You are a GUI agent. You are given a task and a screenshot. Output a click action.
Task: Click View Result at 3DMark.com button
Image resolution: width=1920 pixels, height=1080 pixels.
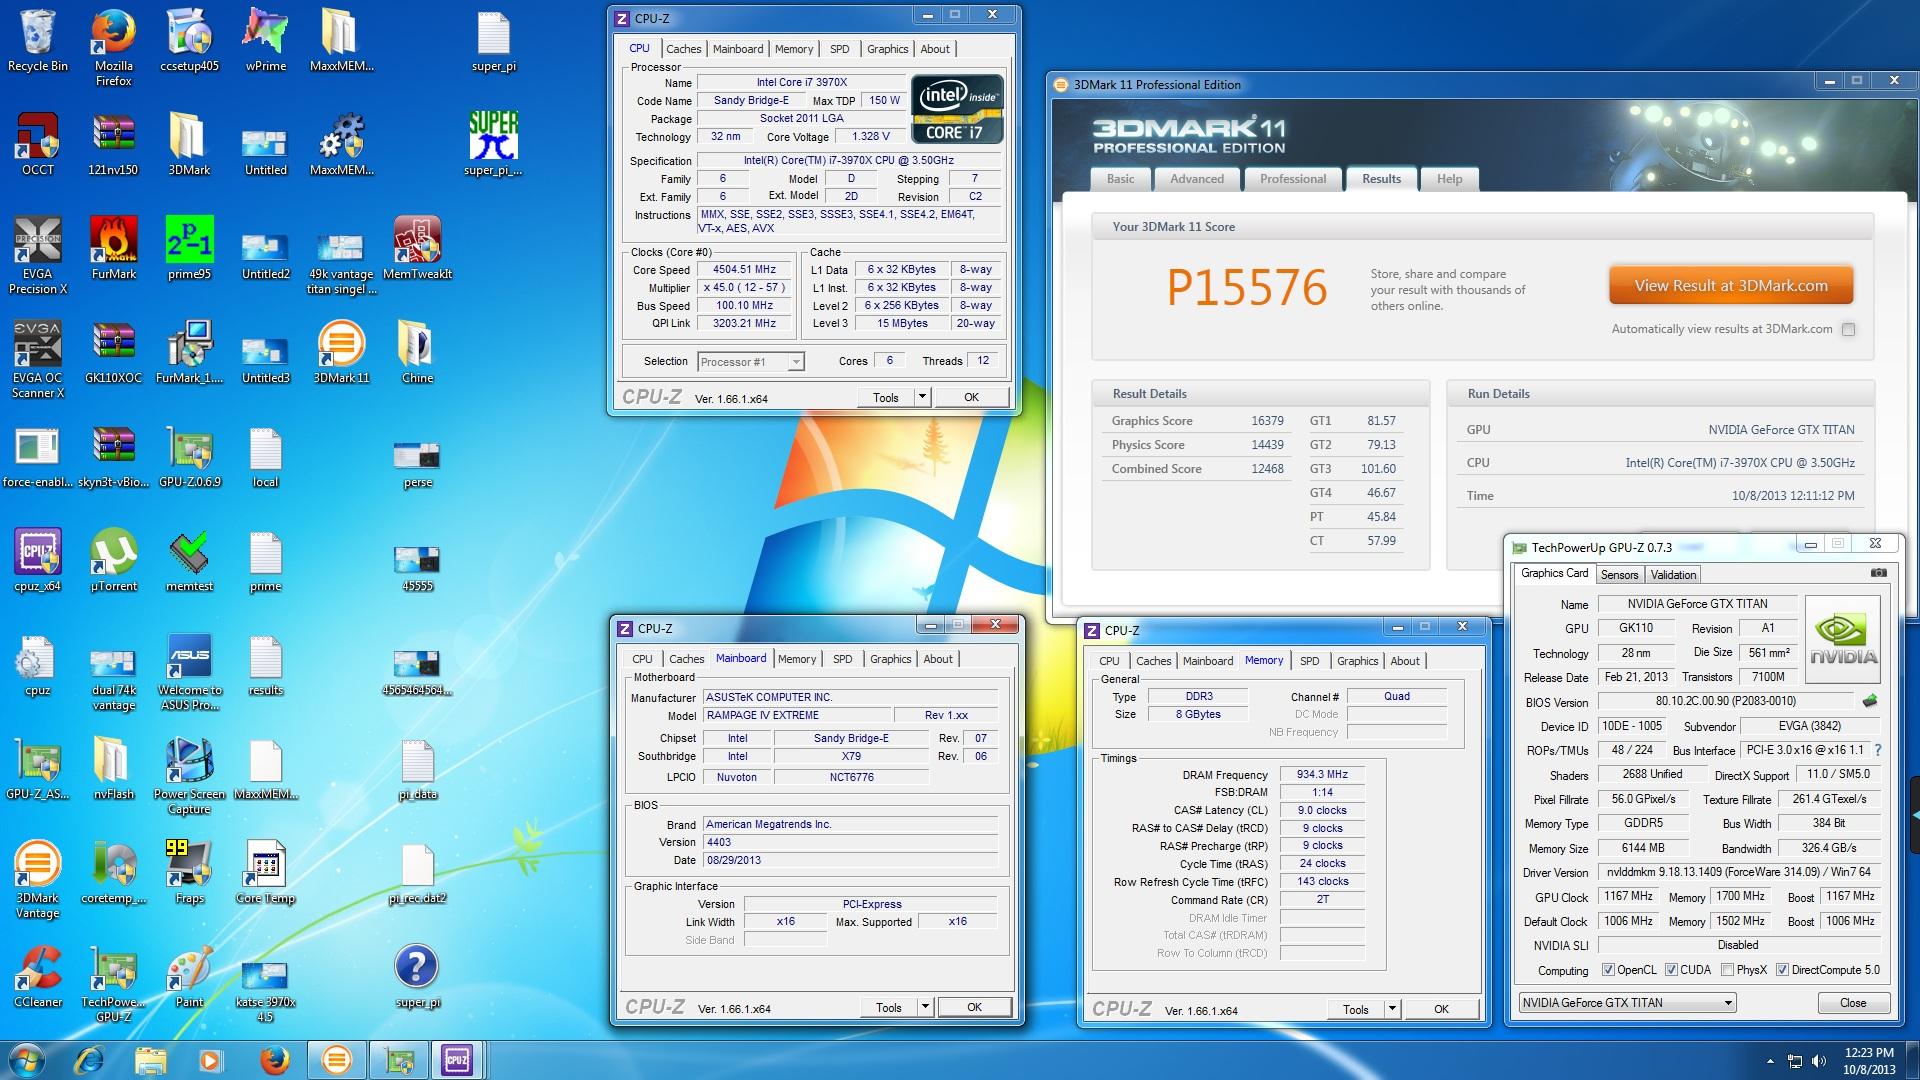tap(1731, 286)
